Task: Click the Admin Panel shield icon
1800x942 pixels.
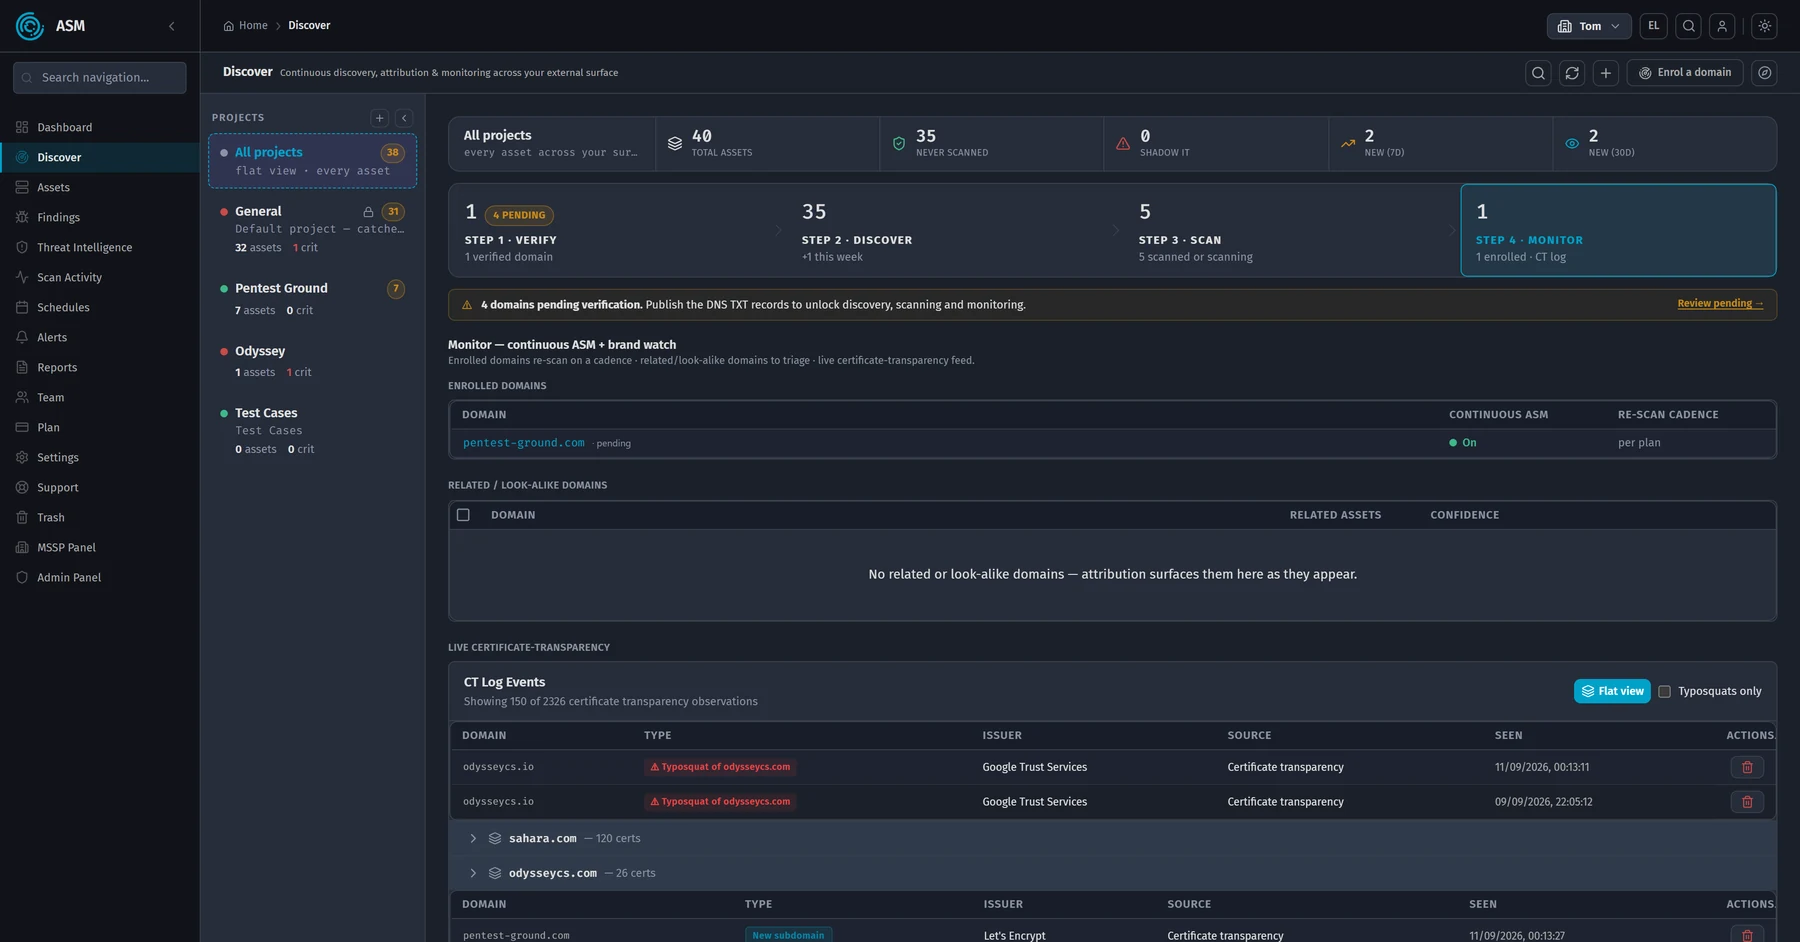Action: click(22, 577)
